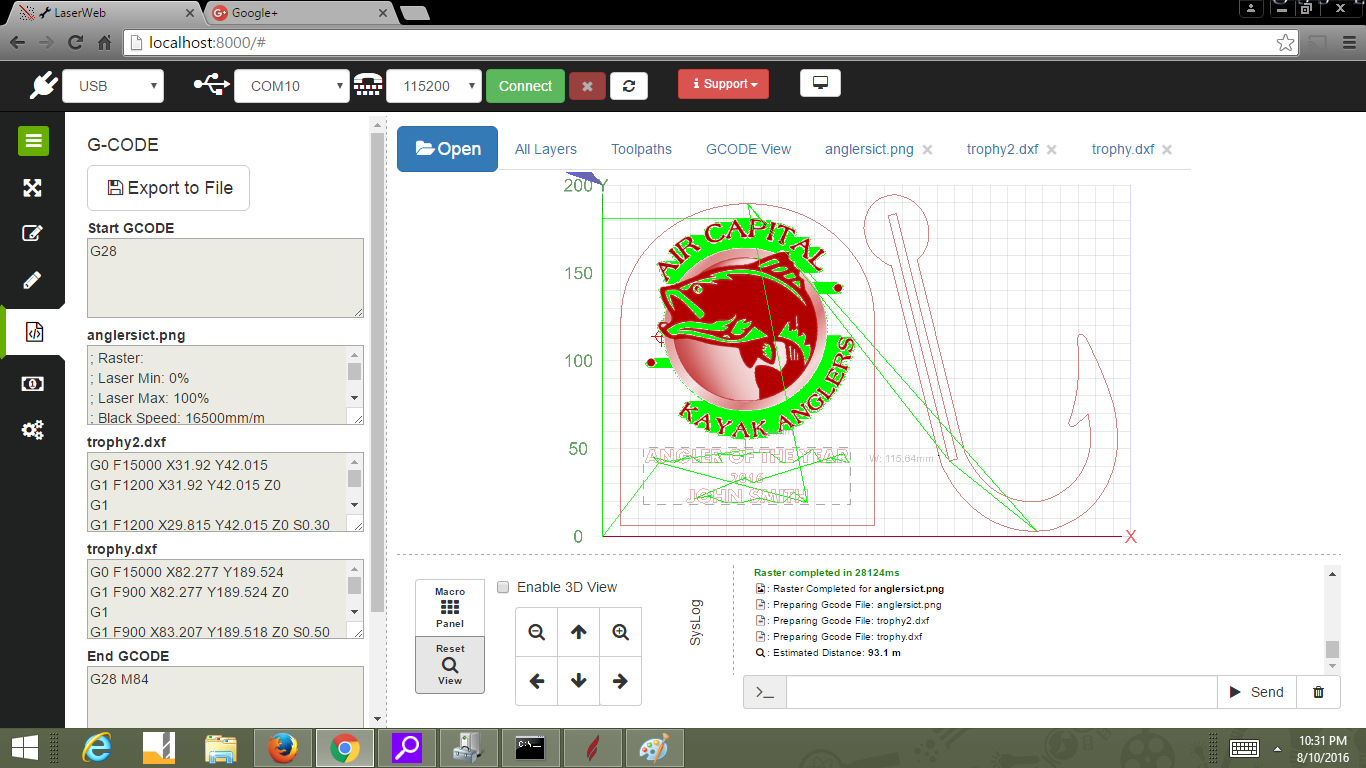Click the red X disconnect button
This screenshot has width=1366, height=768.
tap(587, 86)
